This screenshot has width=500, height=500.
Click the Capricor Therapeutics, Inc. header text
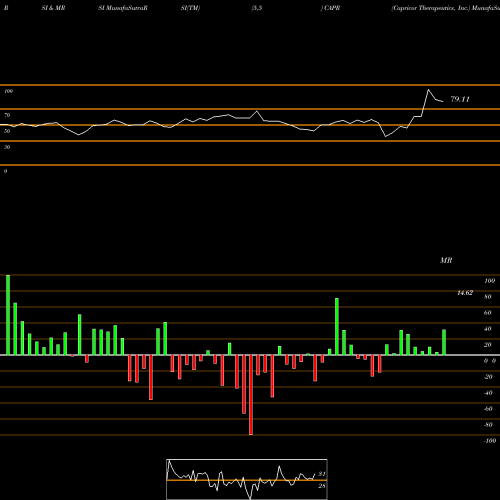pyautogui.click(x=431, y=8)
